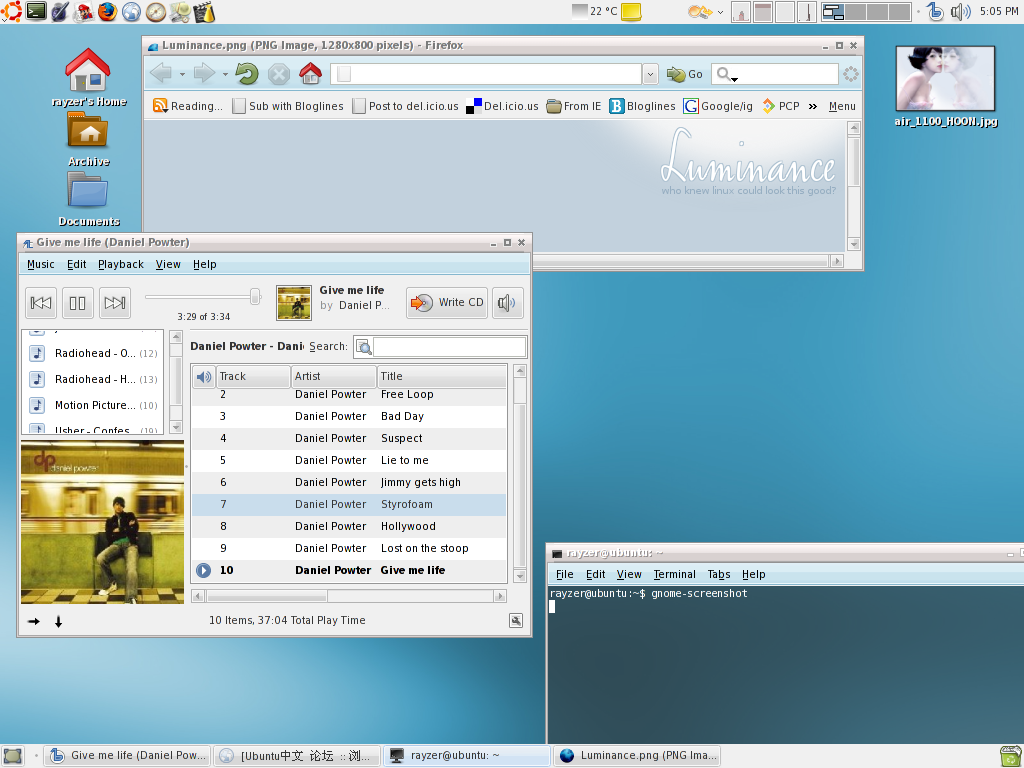Open the Reading... feed bookmark

tap(187, 106)
